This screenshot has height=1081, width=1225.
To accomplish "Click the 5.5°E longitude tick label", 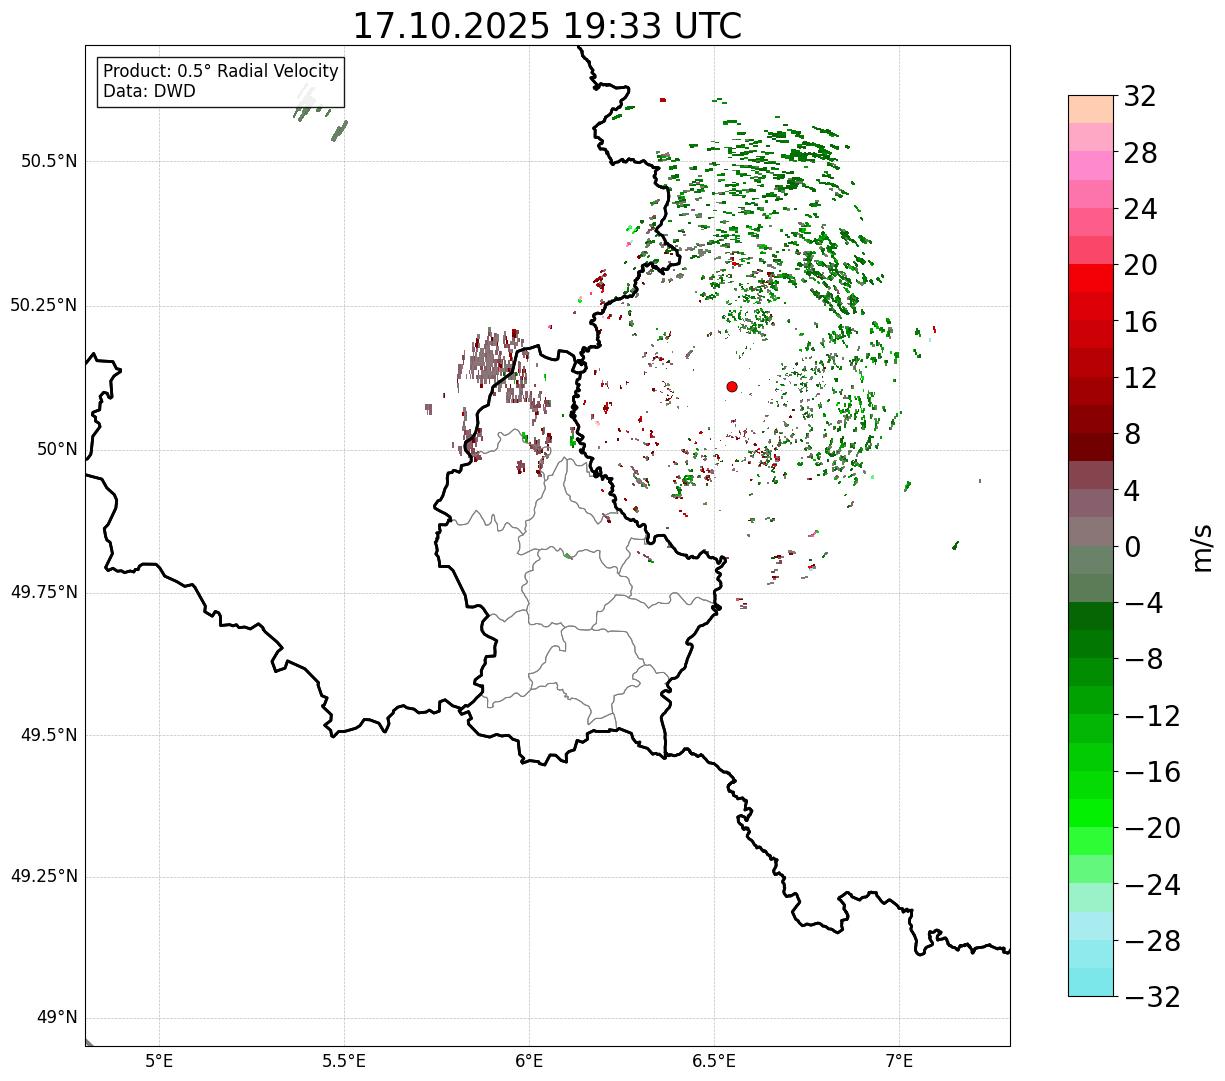I will [x=344, y=1060].
